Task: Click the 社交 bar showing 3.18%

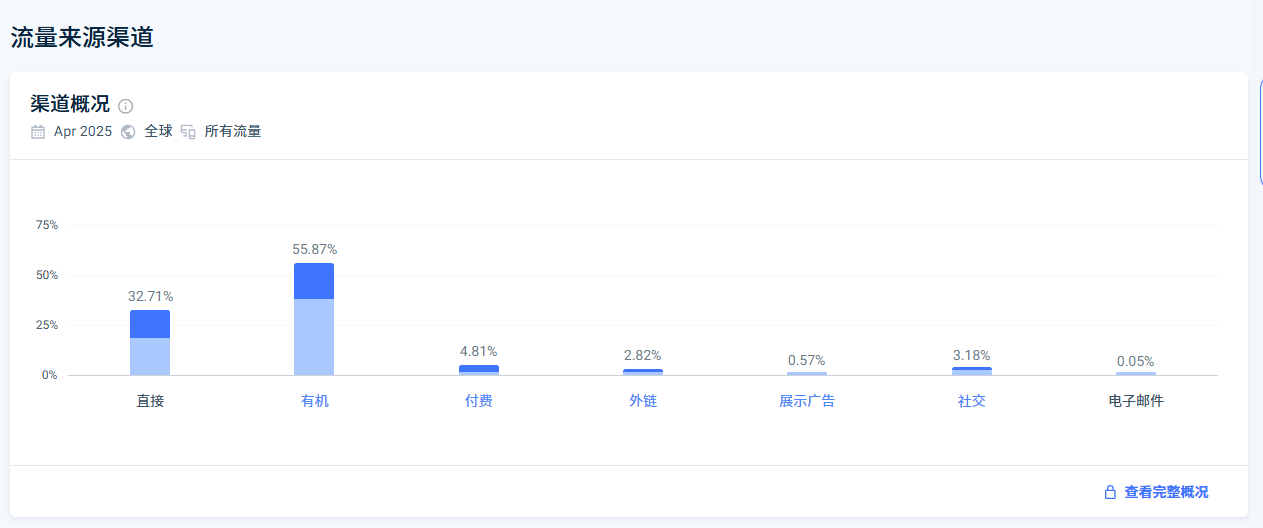Action: (971, 371)
